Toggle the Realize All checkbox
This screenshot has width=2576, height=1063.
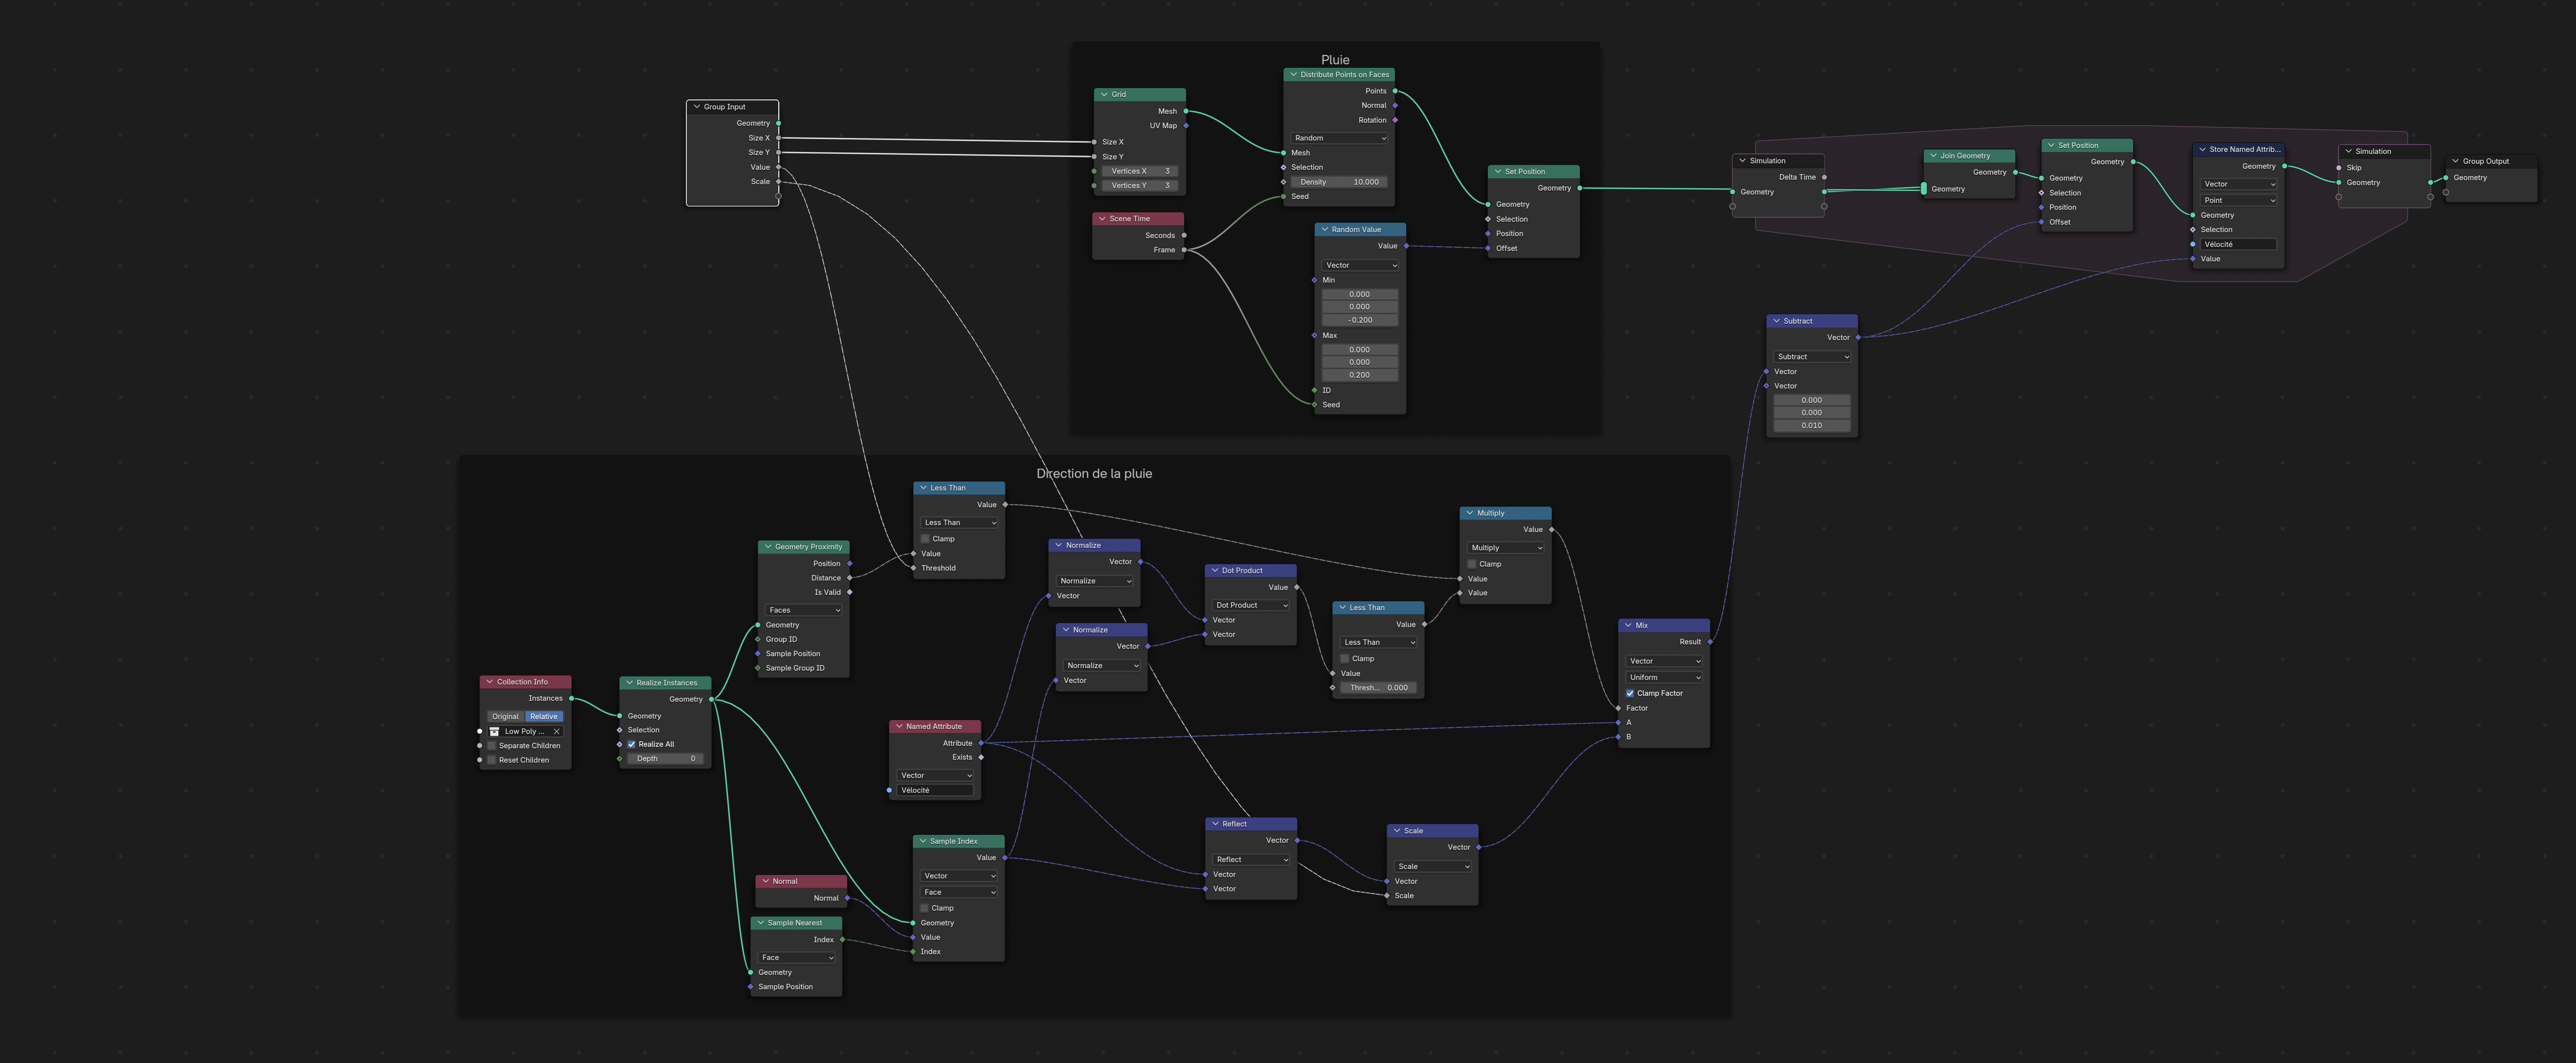(632, 744)
